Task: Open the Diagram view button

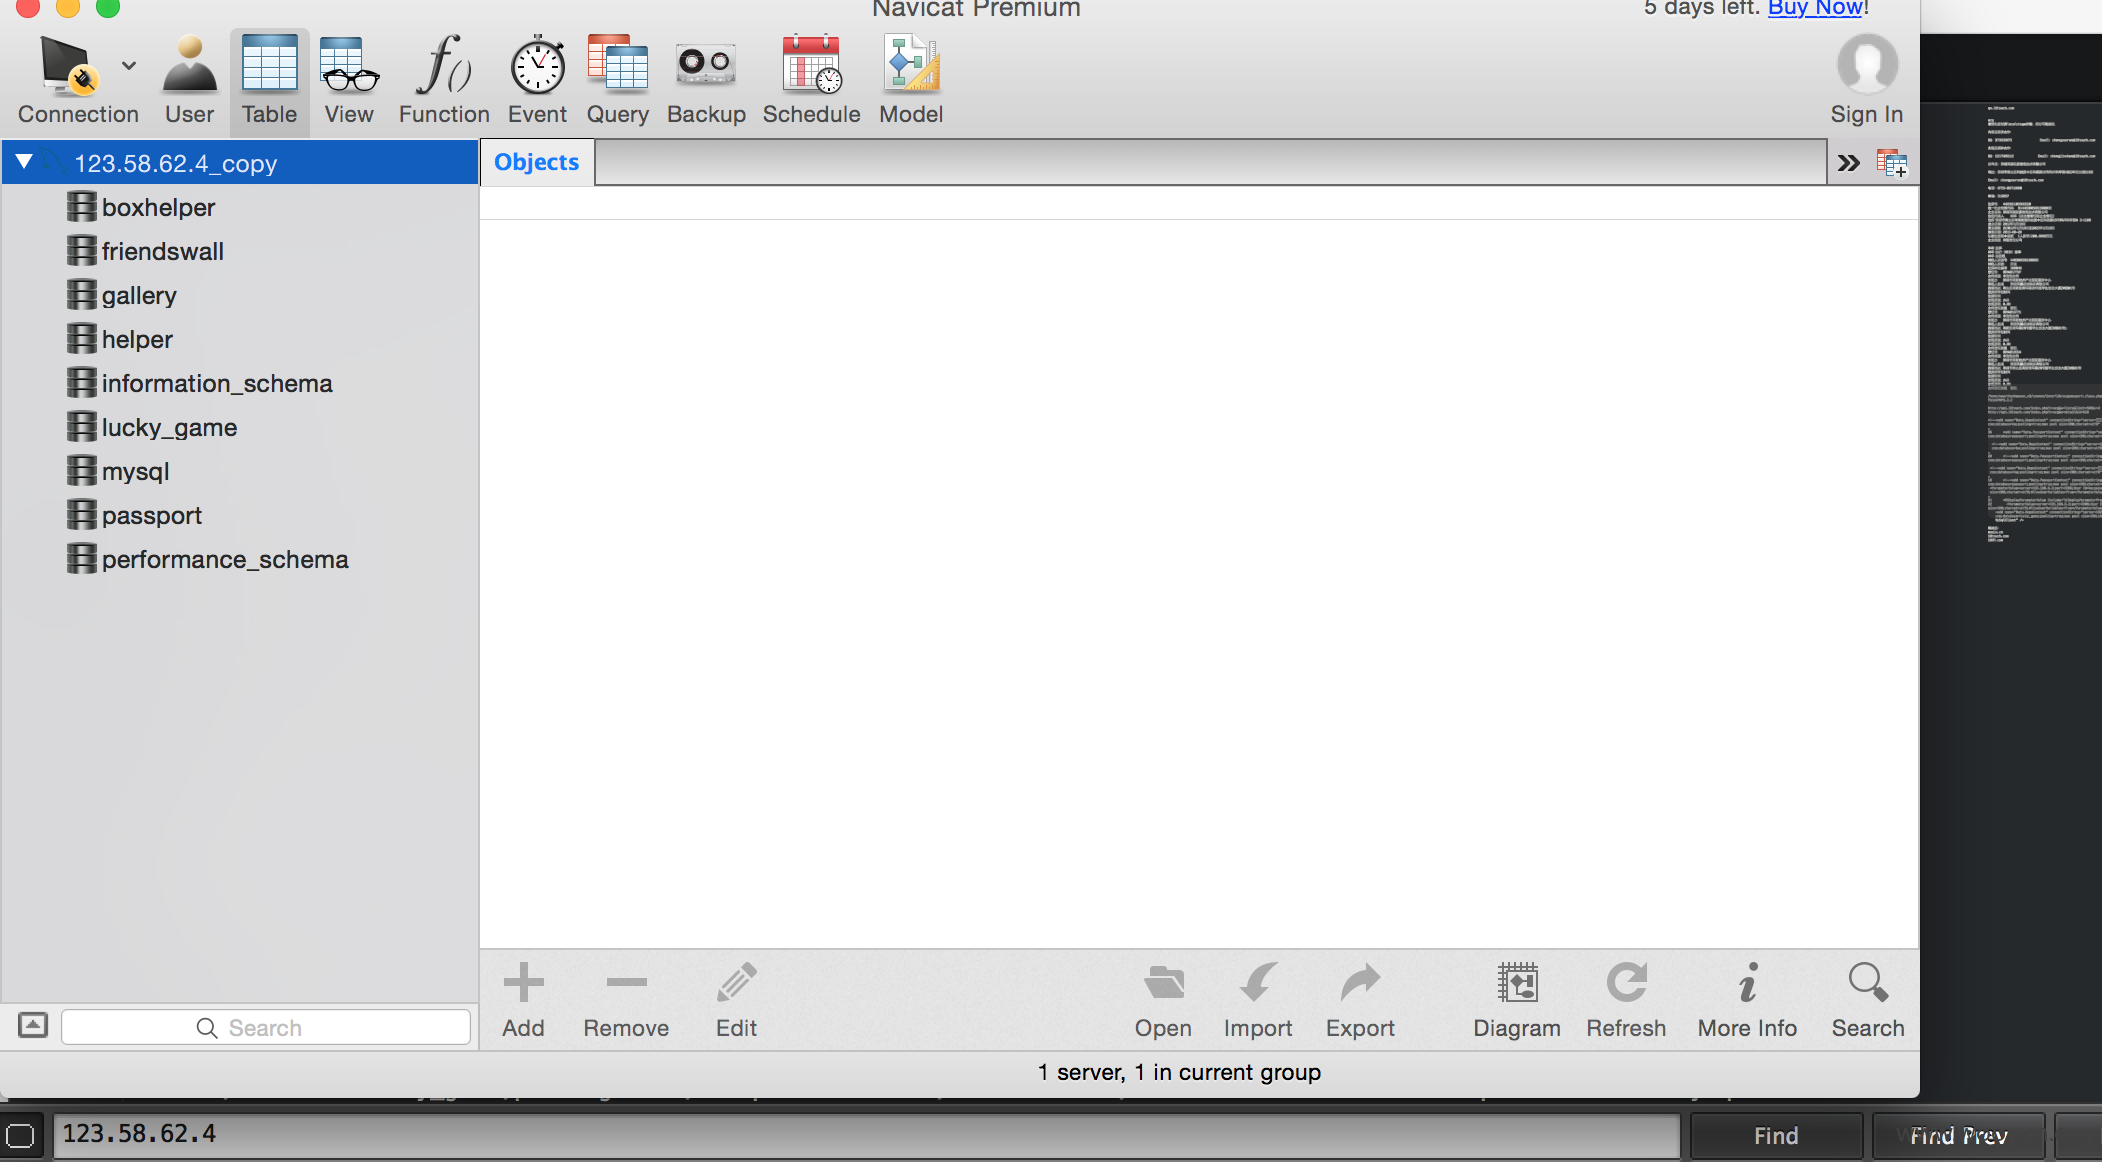Action: 1517,1000
